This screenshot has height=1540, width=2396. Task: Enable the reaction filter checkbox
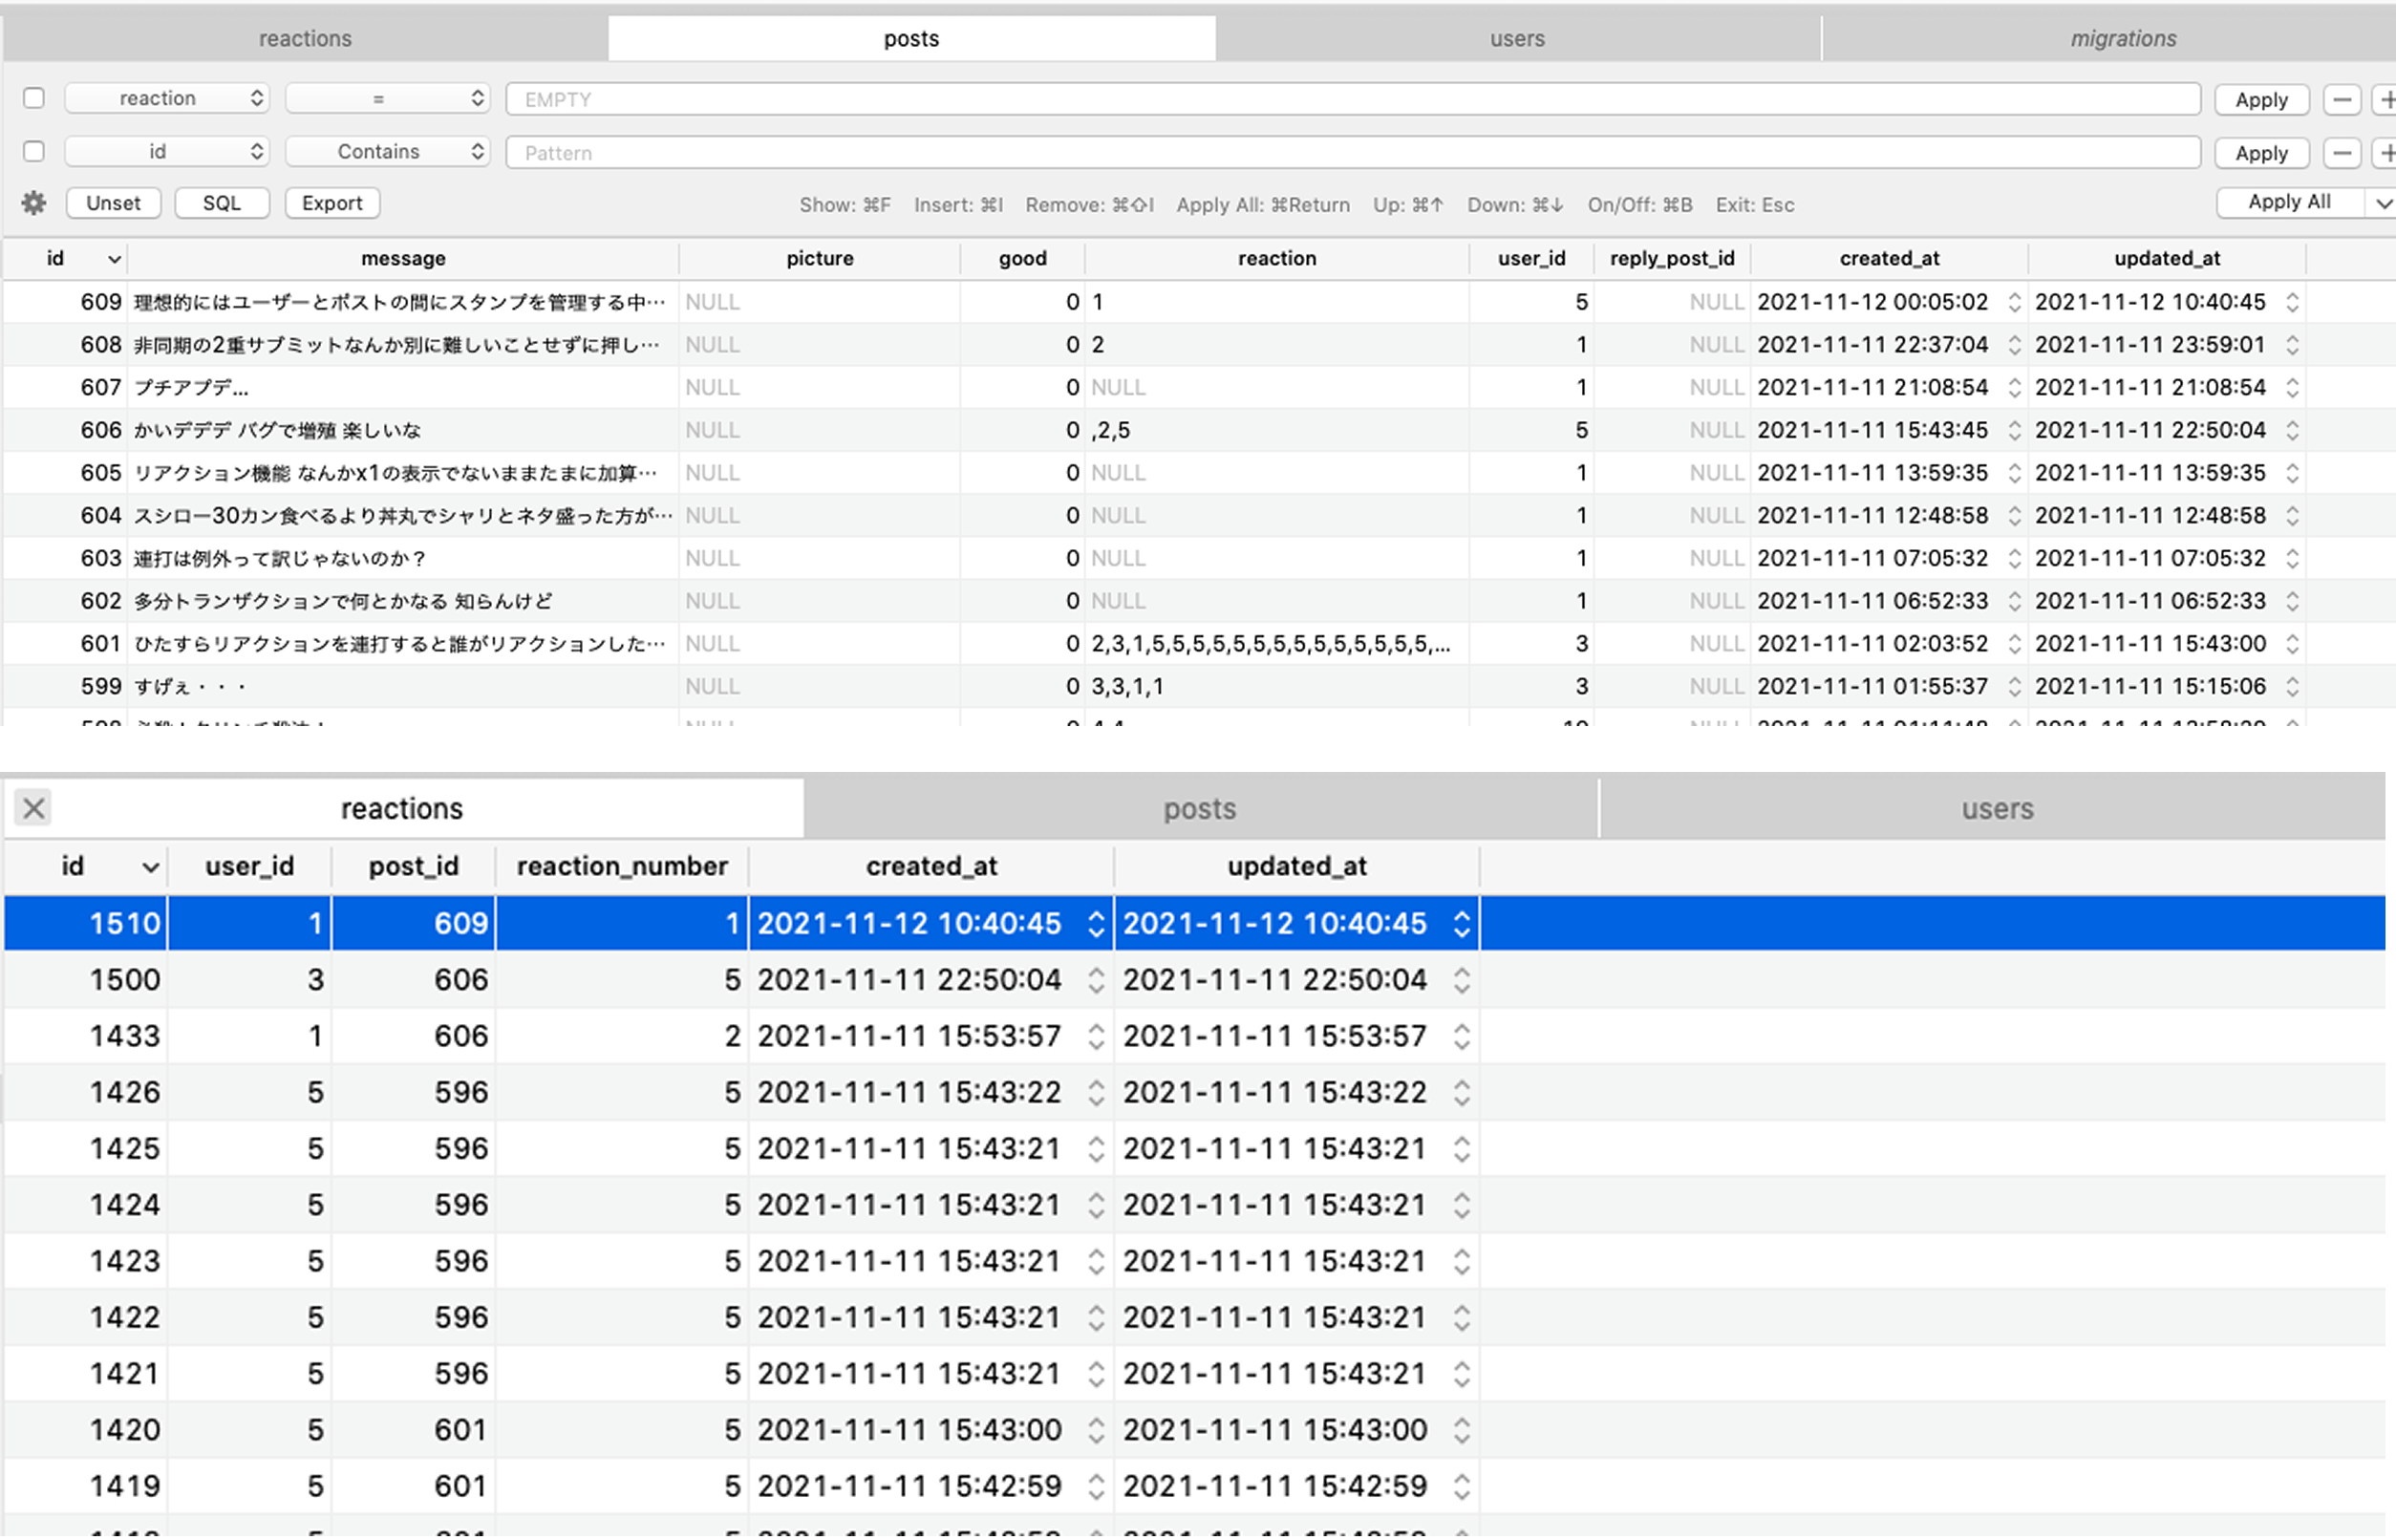(34, 98)
